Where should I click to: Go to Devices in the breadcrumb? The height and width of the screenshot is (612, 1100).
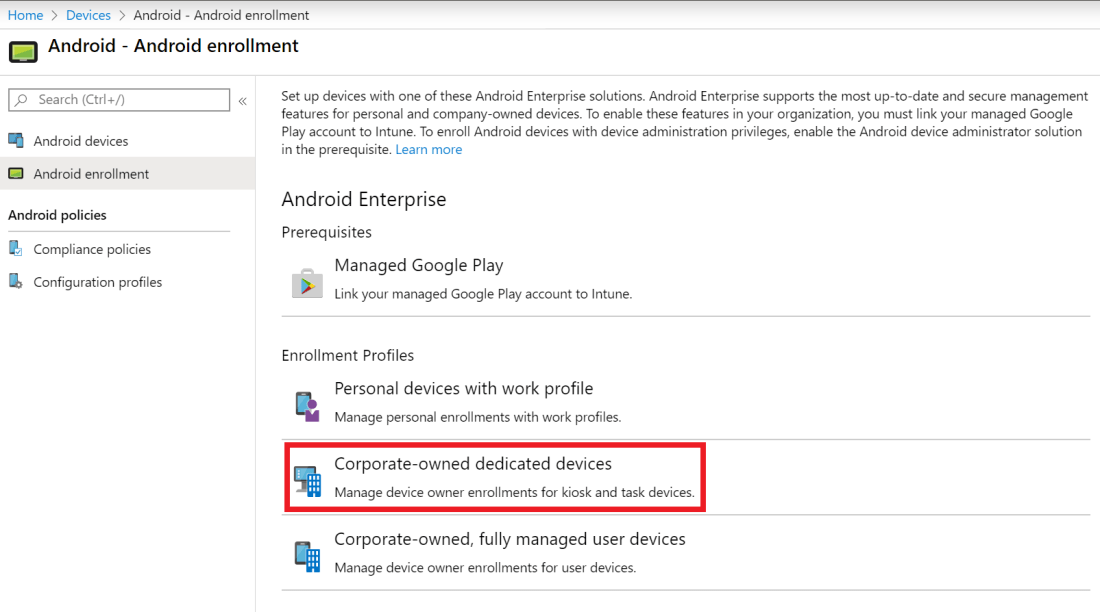(x=88, y=15)
